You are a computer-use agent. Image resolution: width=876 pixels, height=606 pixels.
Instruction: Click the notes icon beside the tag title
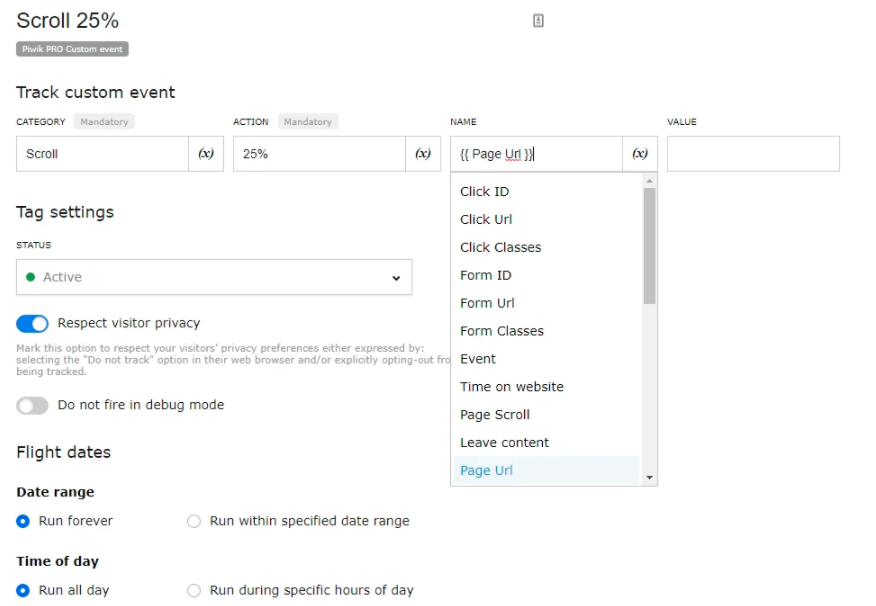click(x=538, y=21)
